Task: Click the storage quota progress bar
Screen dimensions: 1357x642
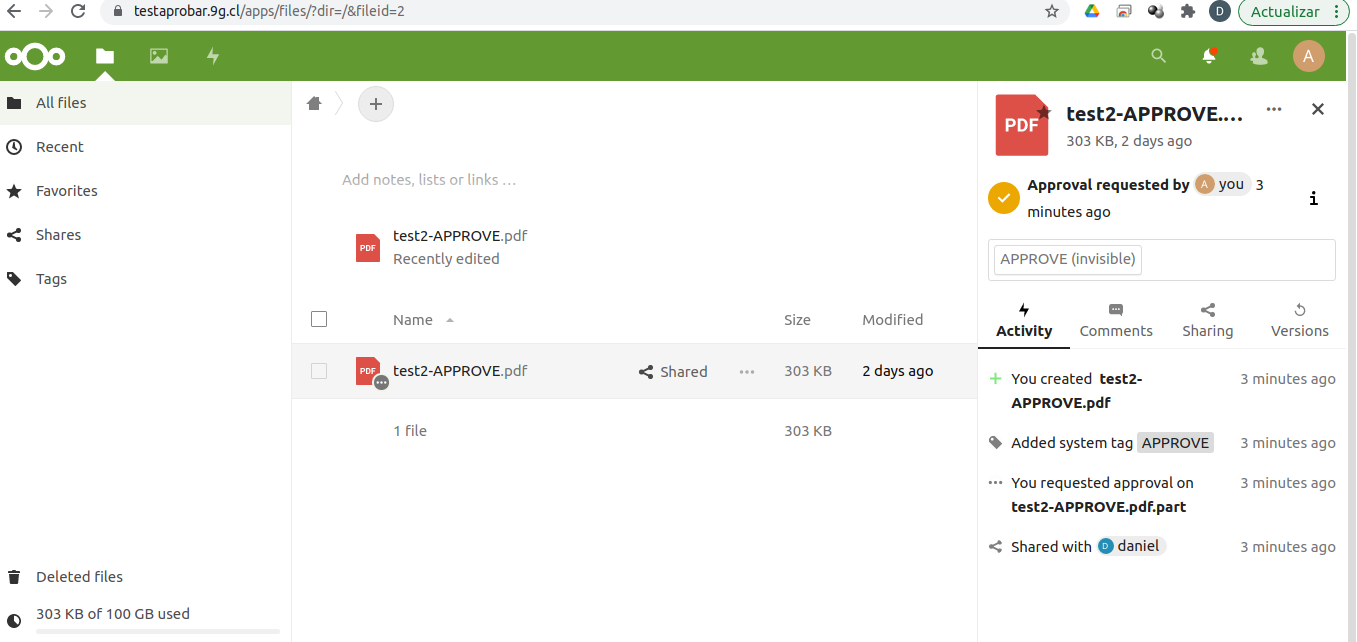Action: (x=157, y=630)
